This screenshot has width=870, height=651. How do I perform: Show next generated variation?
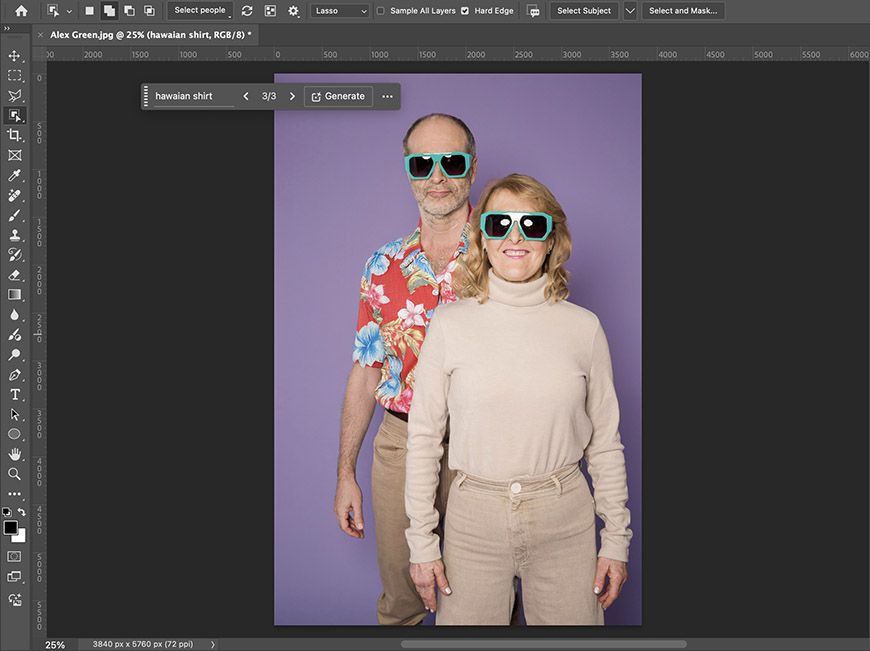(292, 96)
